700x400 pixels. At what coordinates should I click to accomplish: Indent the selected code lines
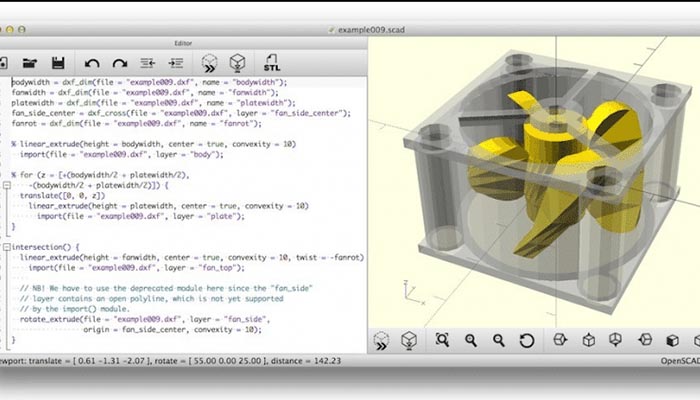click(175, 62)
